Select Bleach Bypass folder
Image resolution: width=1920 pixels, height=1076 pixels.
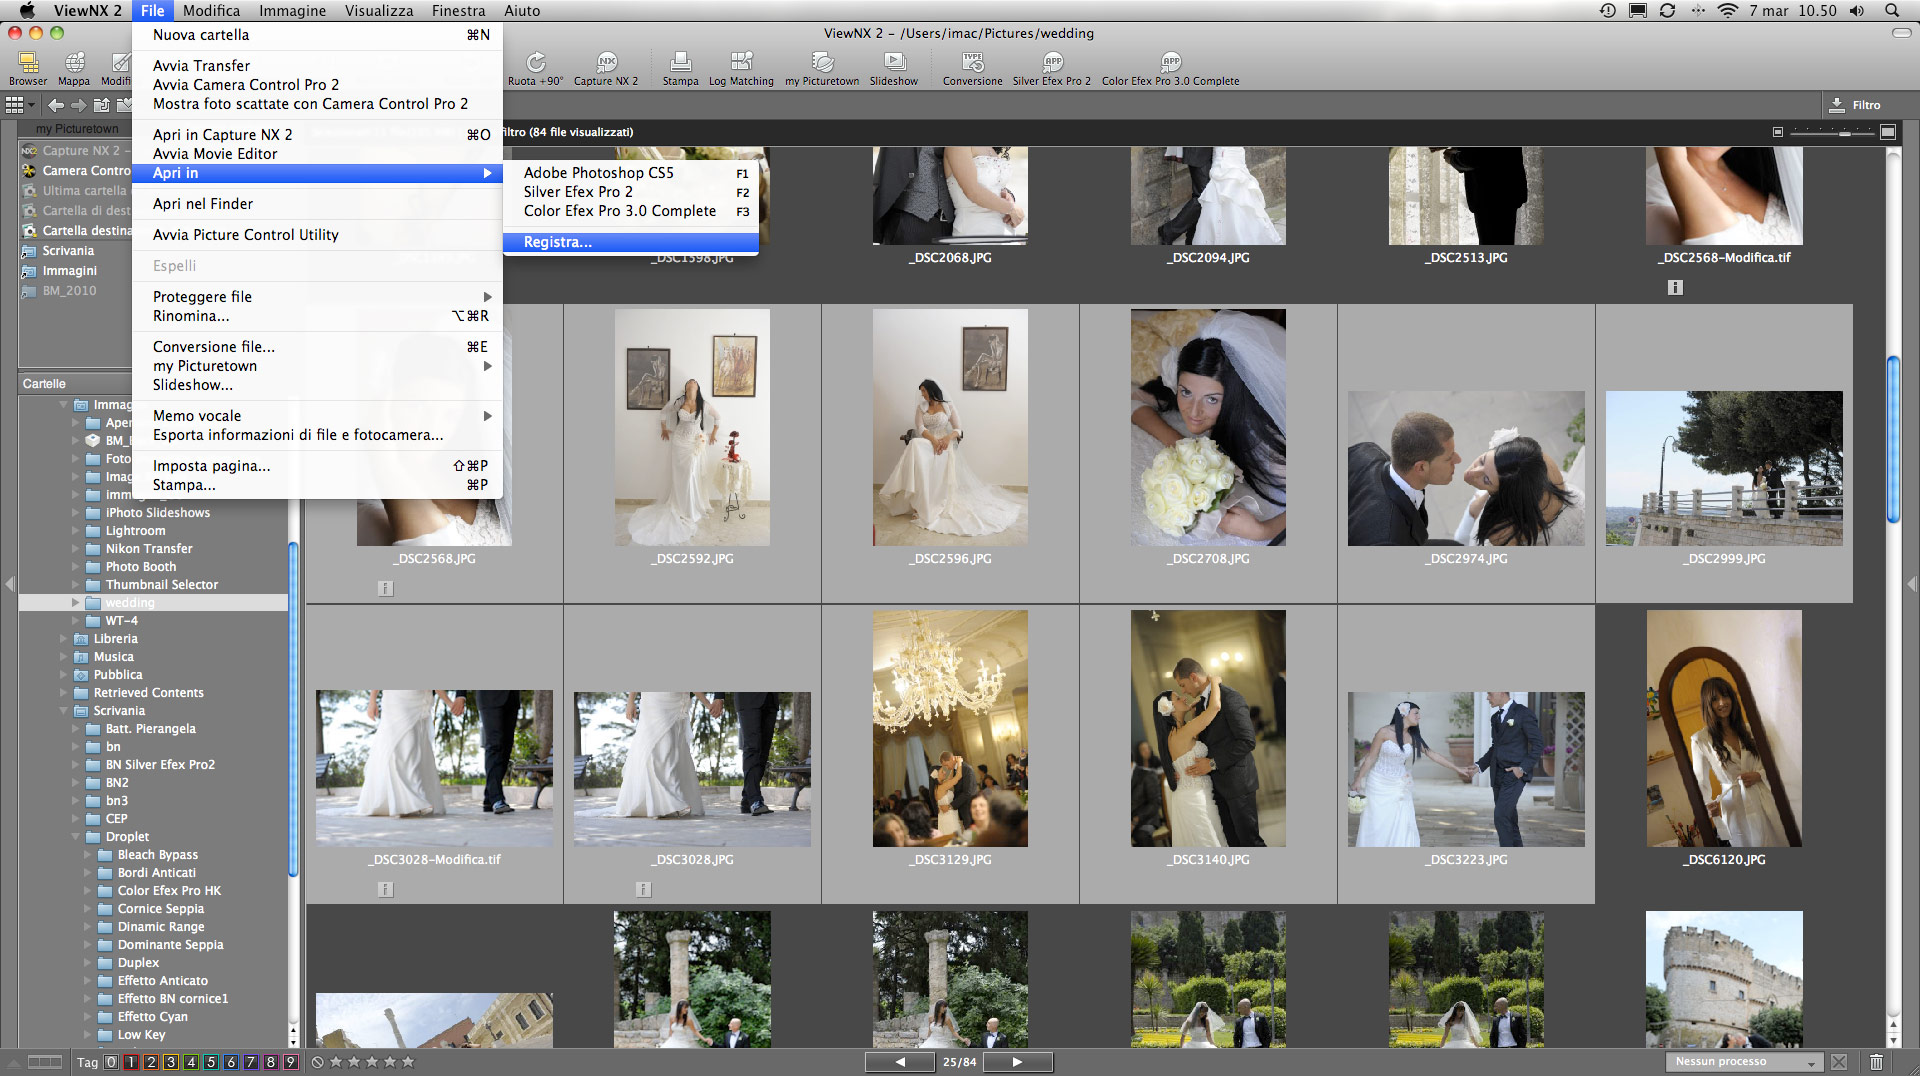[157, 855]
